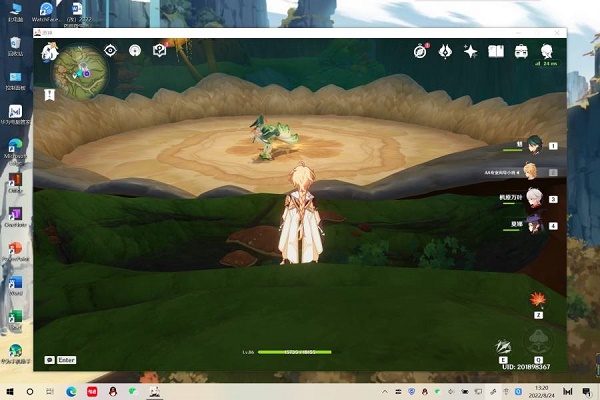The width and height of the screenshot is (600, 400).
Task: Open the backpack inventory icon
Action: 522,51
